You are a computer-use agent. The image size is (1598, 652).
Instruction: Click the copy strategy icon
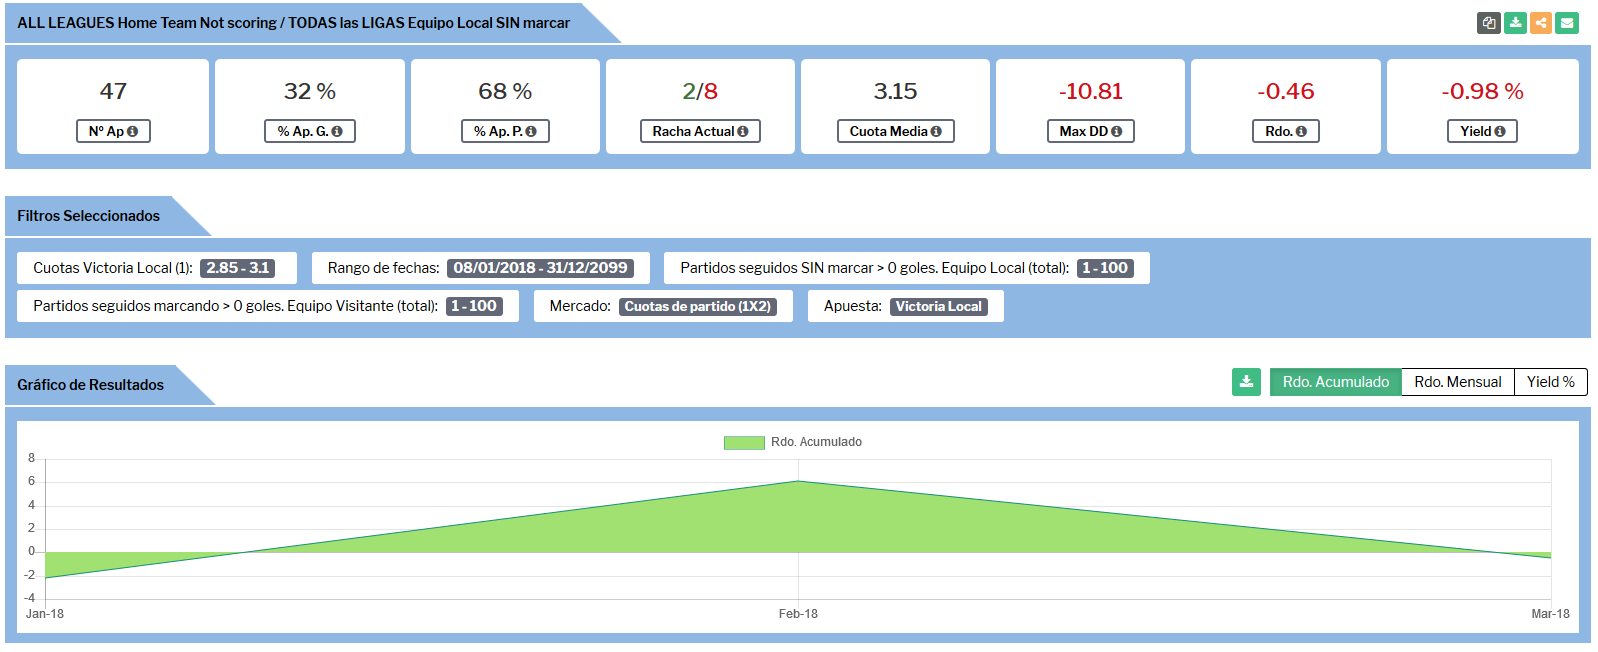(1489, 23)
